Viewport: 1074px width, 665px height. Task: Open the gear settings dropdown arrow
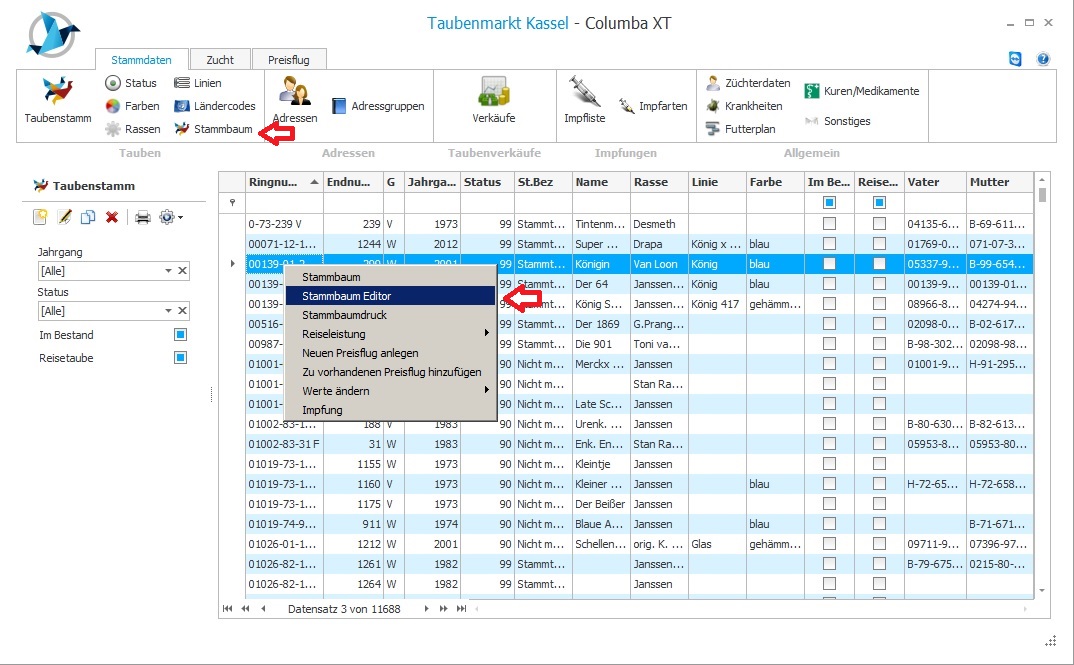pyautogui.click(x=180, y=217)
